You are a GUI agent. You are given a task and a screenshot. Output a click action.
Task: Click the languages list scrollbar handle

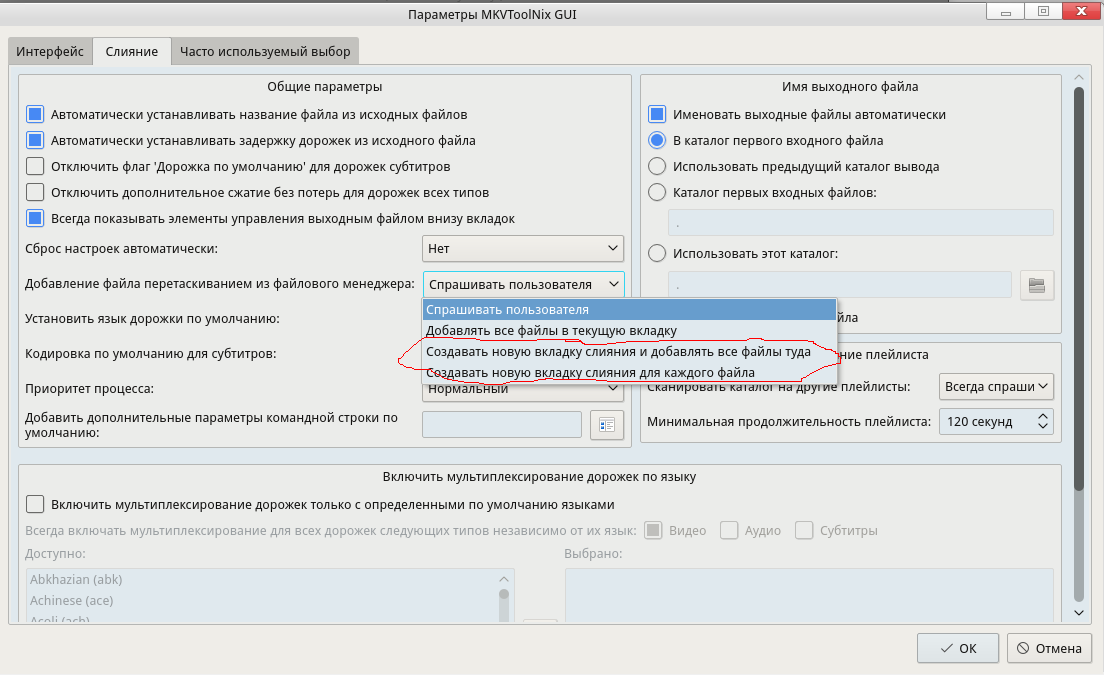503,594
